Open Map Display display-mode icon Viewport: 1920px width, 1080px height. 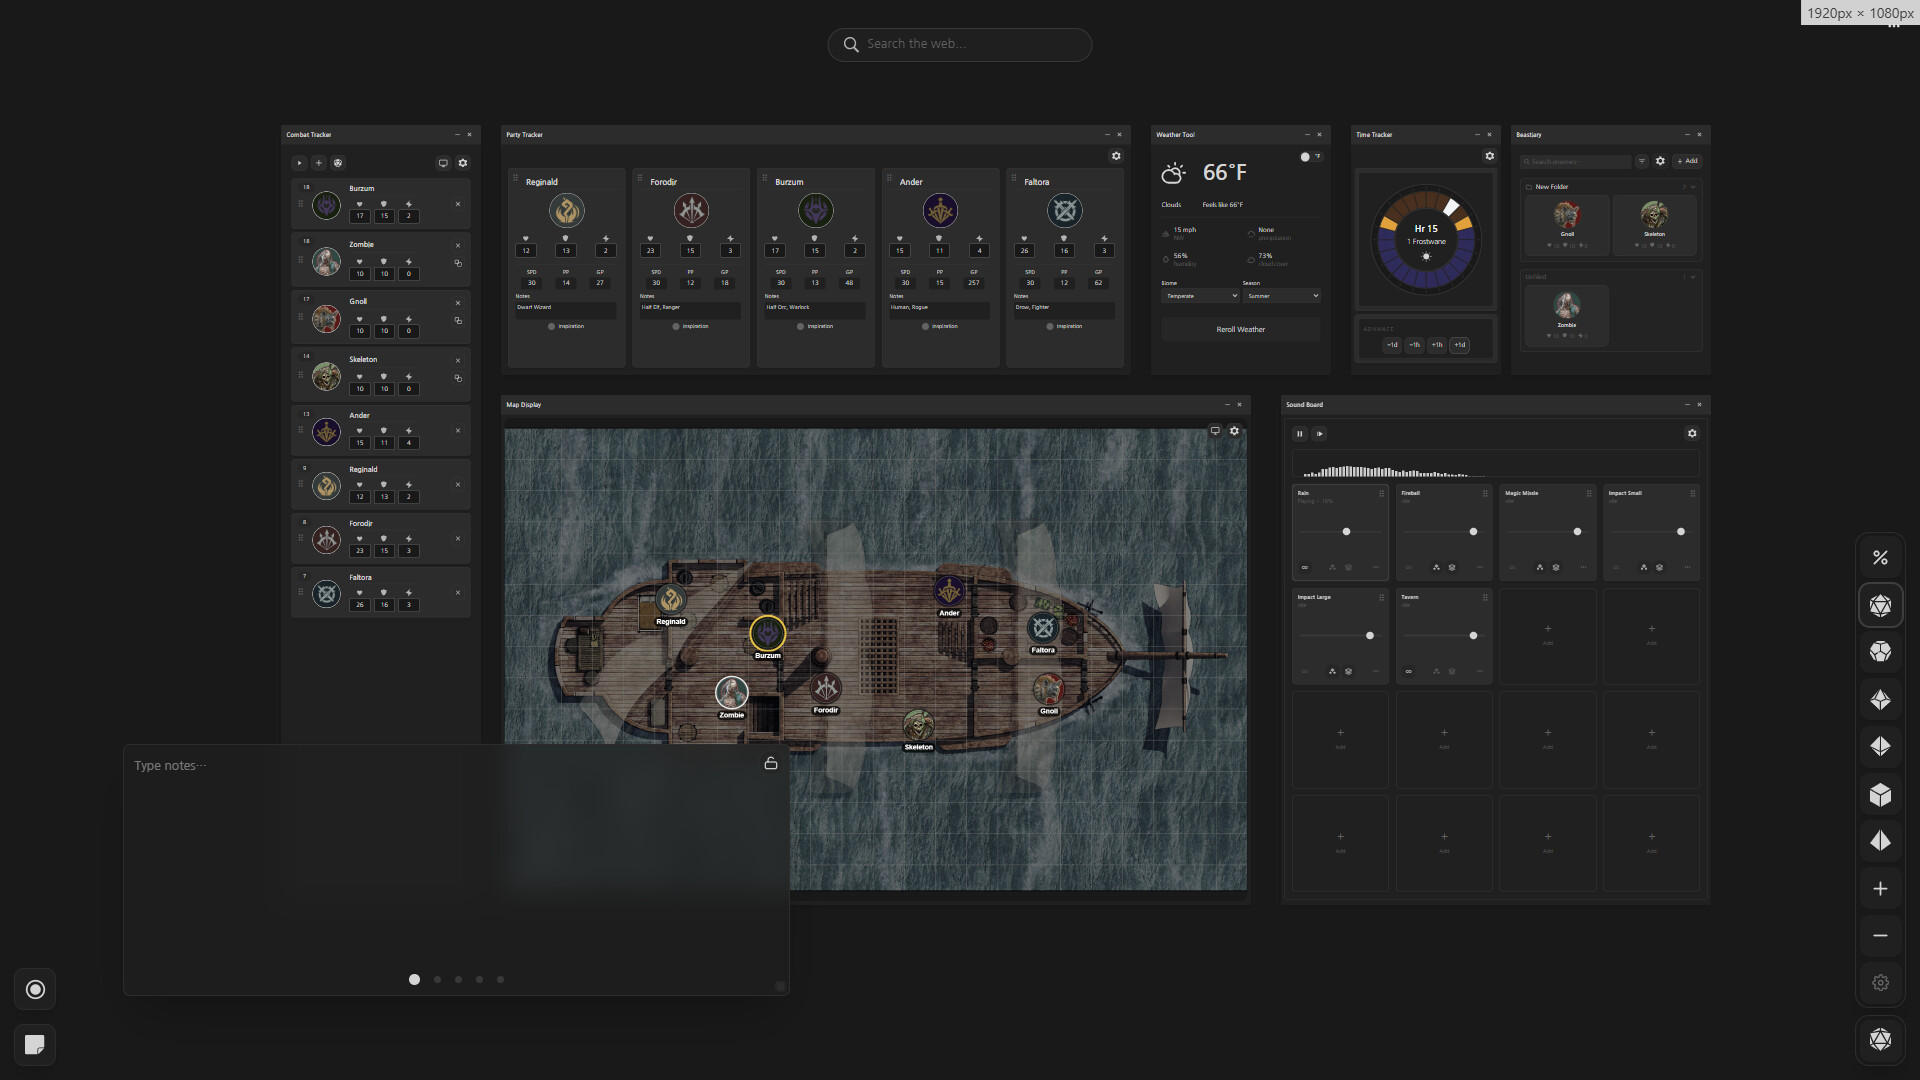(x=1215, y=430)
